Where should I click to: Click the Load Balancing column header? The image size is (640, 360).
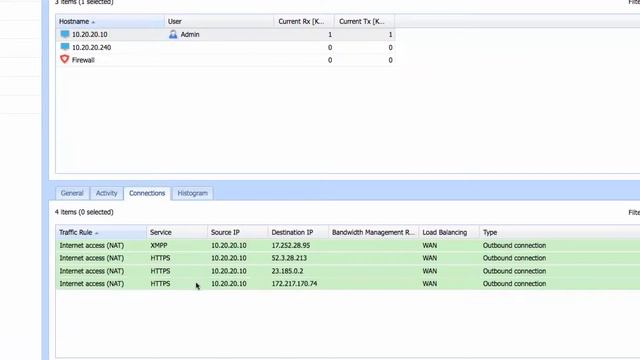[449, 232]
